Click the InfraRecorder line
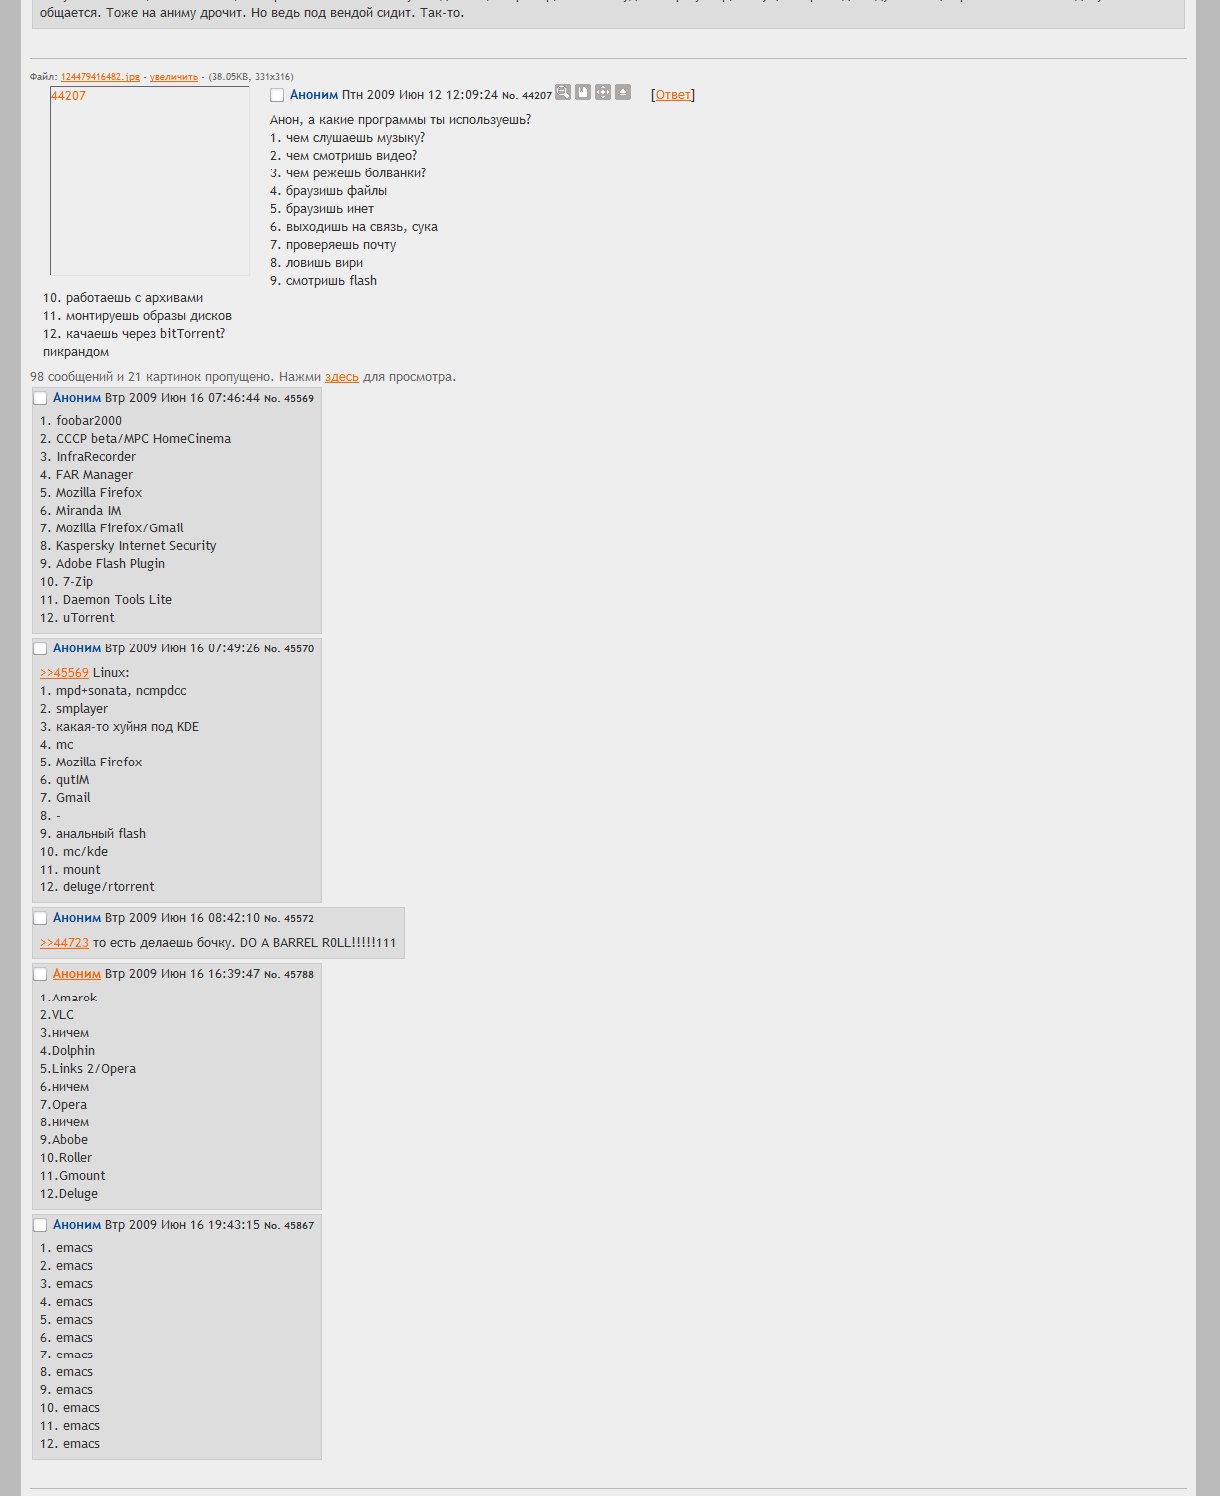Image resolution: width=1220 pixels, height=1496 pixels. click(x=88, y=457)
